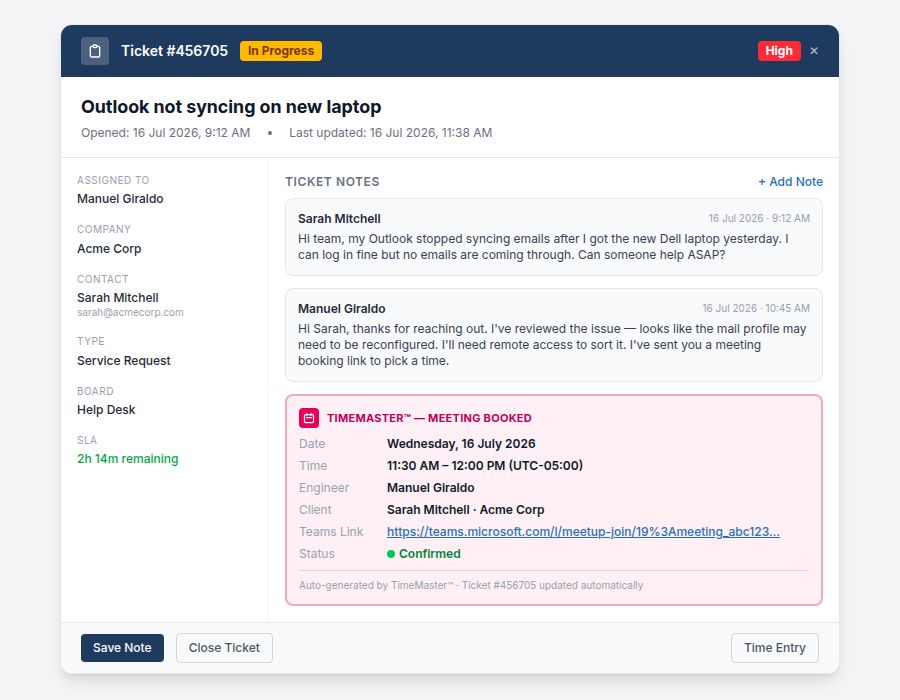
Task: Open Time Entry
Action: [775, 648]
